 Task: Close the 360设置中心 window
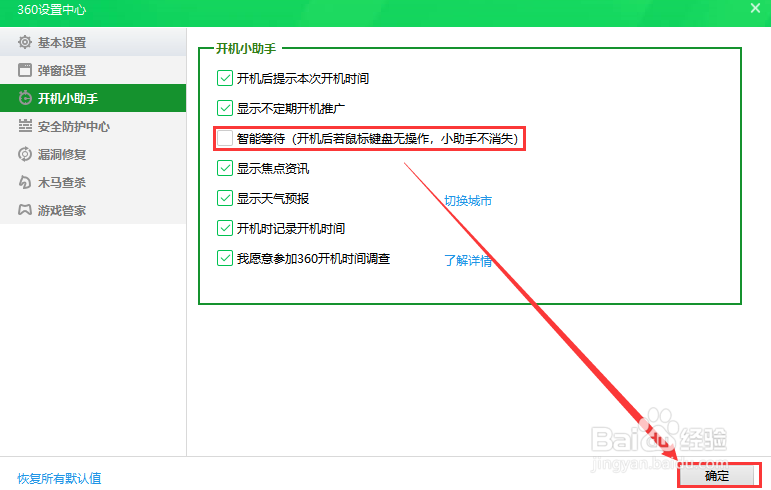[755, 8]
